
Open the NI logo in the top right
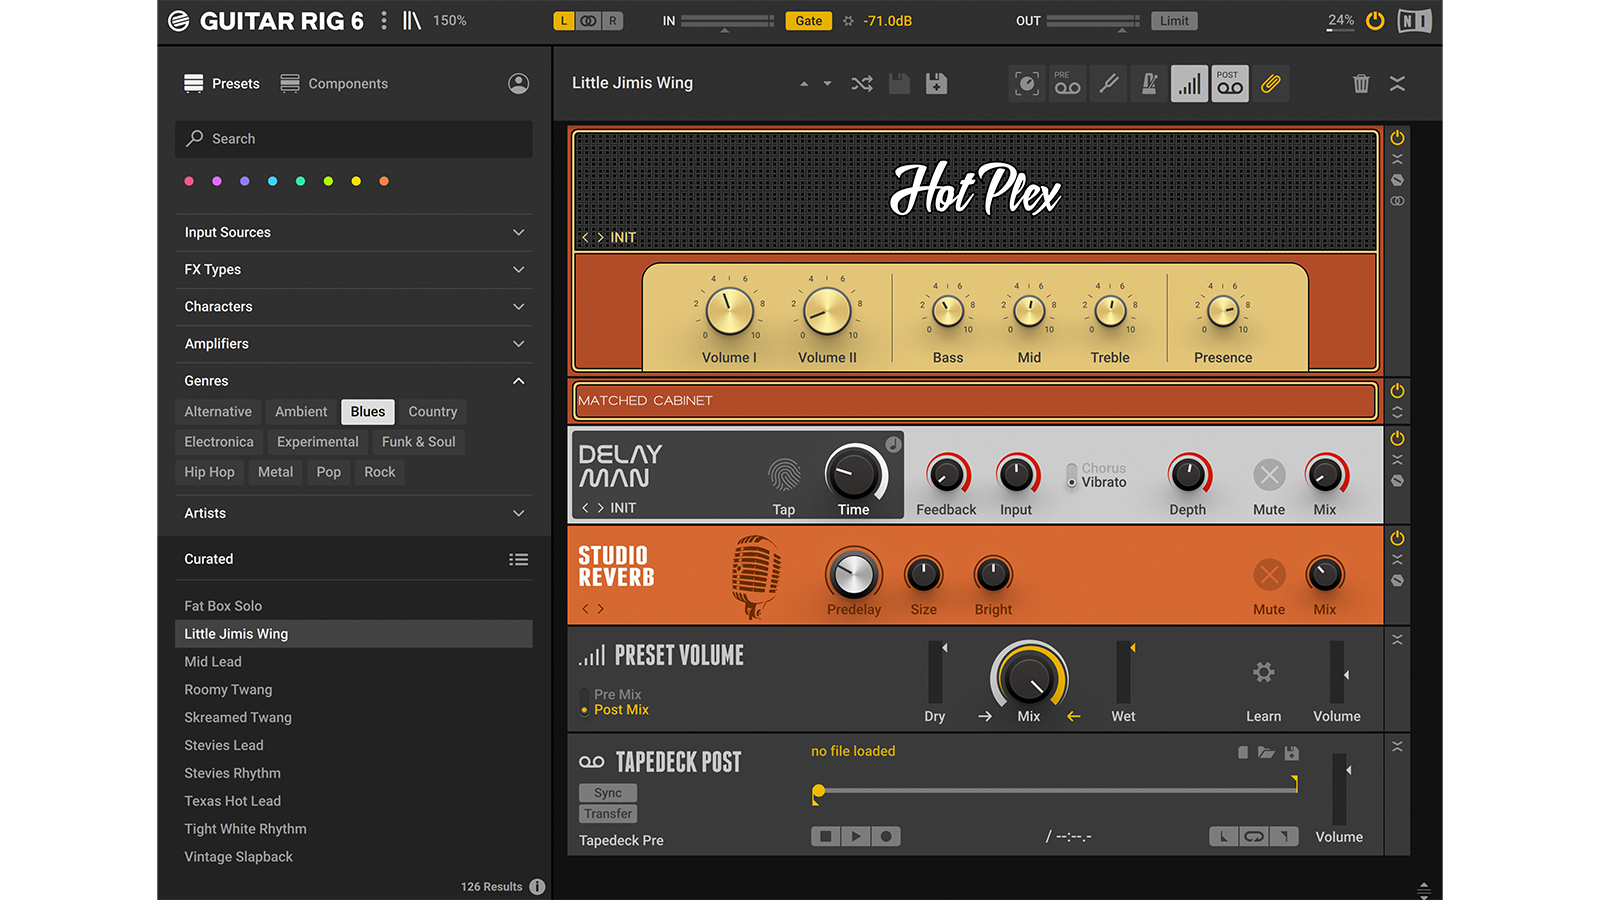1414,20
